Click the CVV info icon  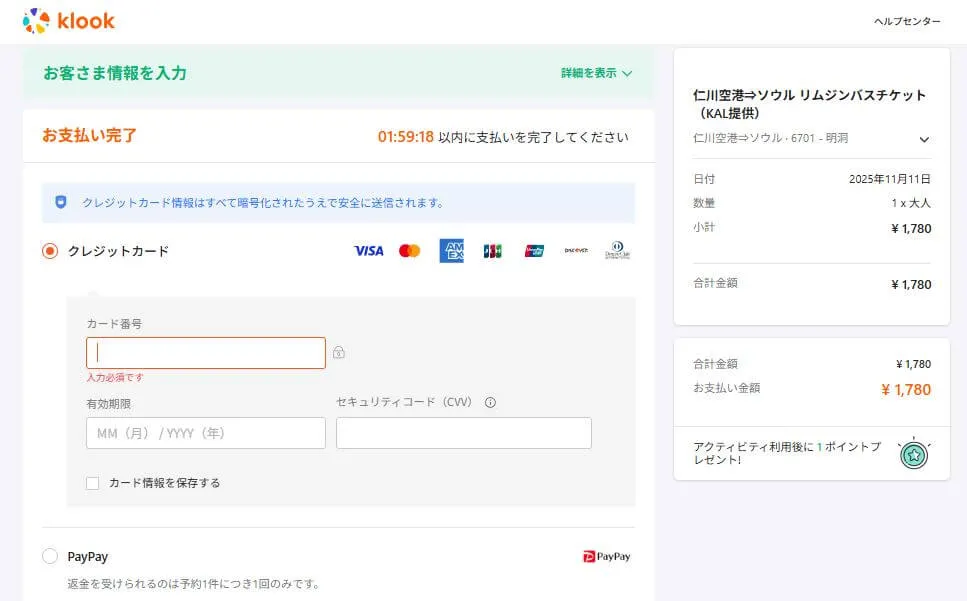point(490,402)
